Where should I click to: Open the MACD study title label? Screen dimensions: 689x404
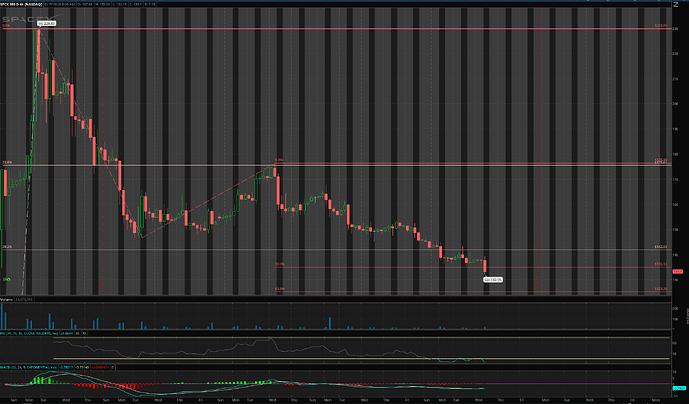[x=29, y=367]
